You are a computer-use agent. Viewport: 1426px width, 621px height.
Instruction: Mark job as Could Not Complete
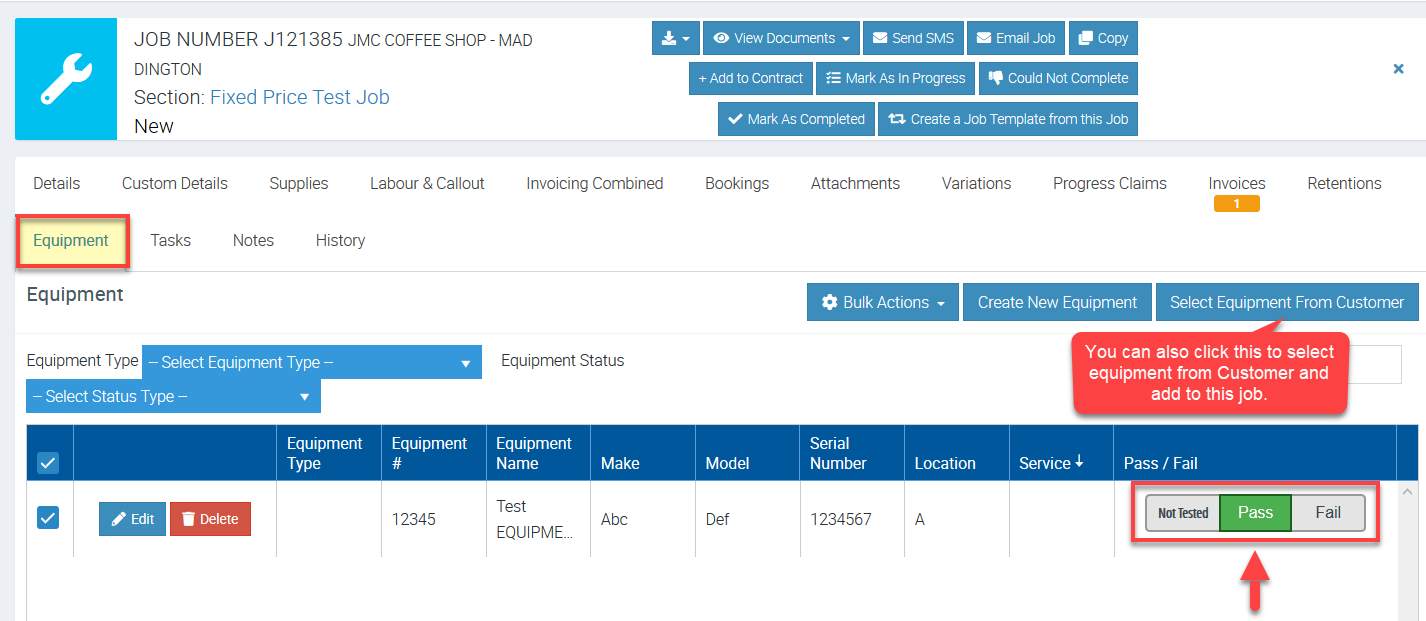click(x=1058, y=78)
